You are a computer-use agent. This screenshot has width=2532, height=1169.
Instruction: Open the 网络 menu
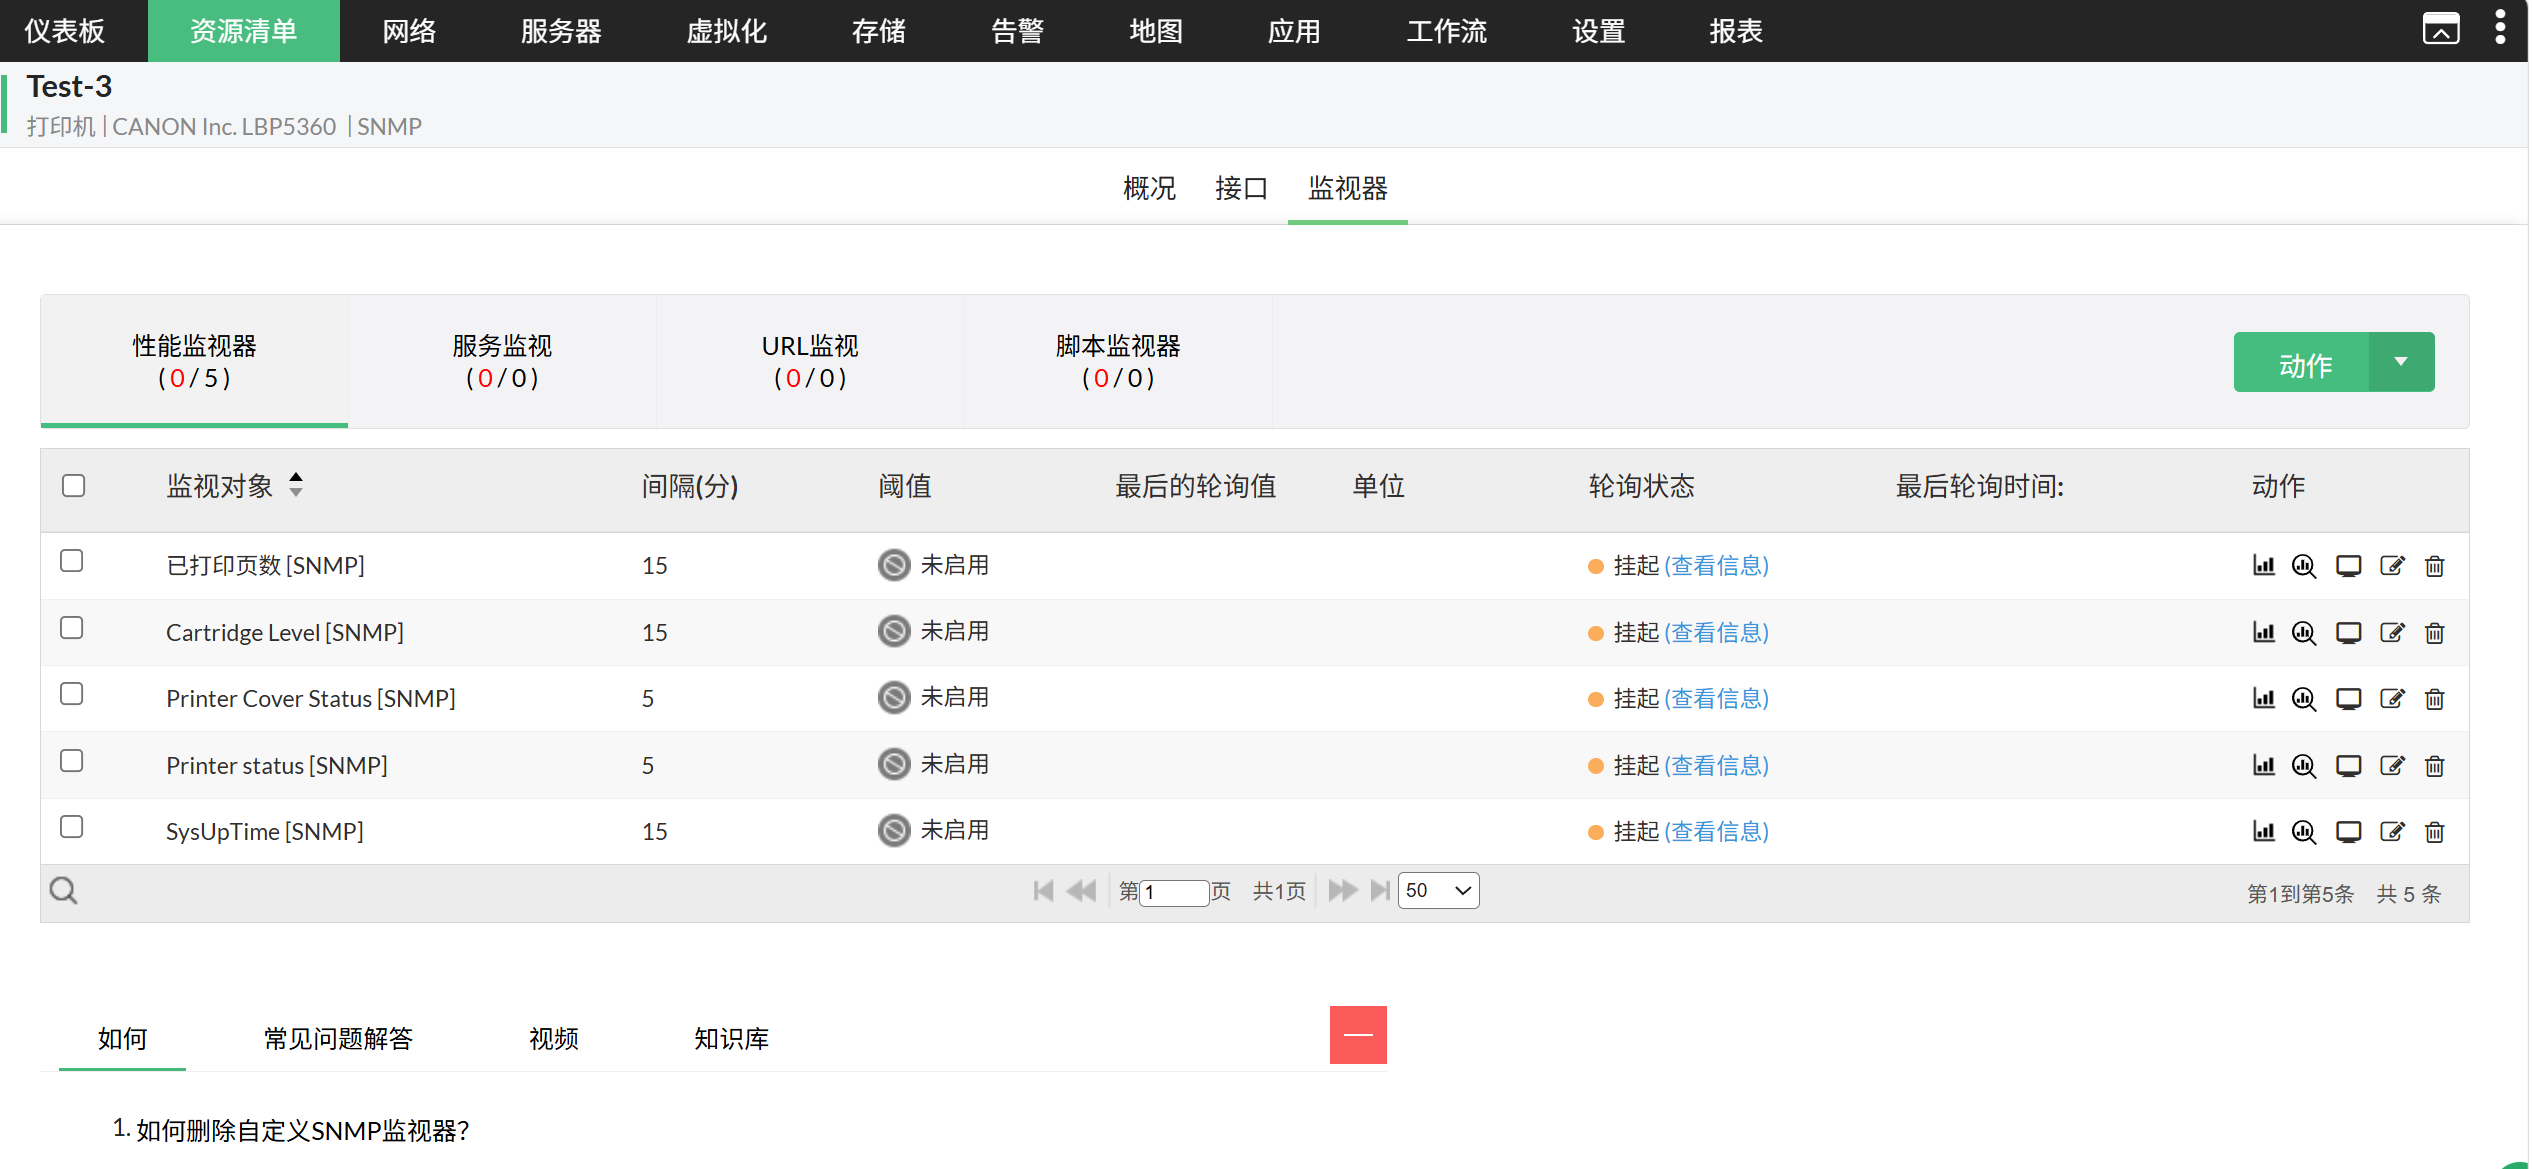(409, 31)
